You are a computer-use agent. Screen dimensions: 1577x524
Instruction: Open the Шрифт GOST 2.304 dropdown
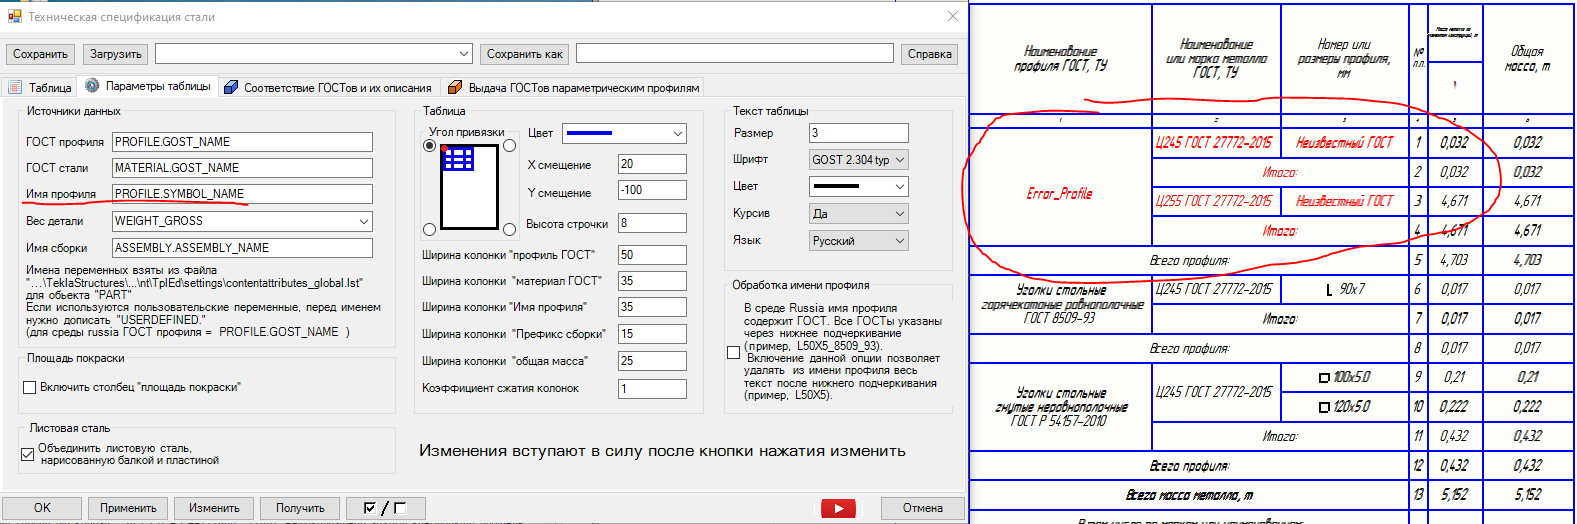coord(858,160)
